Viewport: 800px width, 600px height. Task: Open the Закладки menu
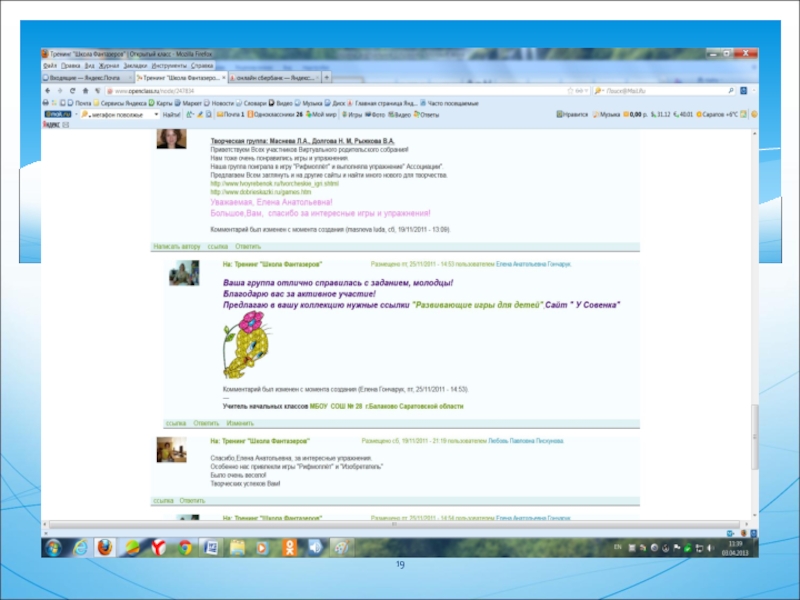(x=135, y=66)
